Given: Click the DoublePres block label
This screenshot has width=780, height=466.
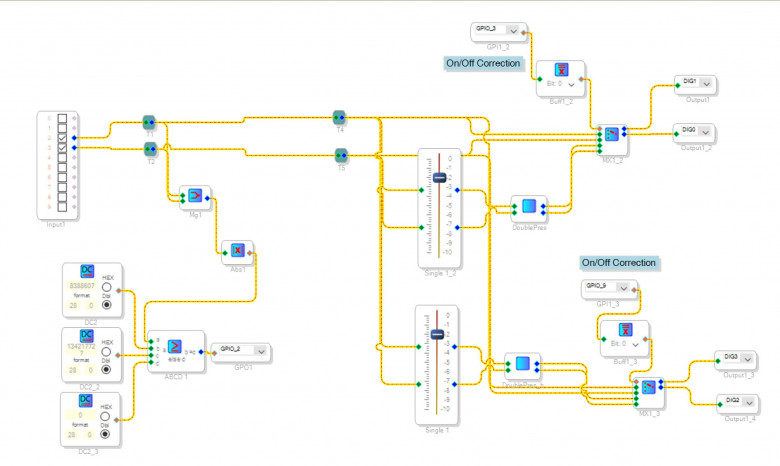Looking at the screenshot, I should tap(529, 227).
